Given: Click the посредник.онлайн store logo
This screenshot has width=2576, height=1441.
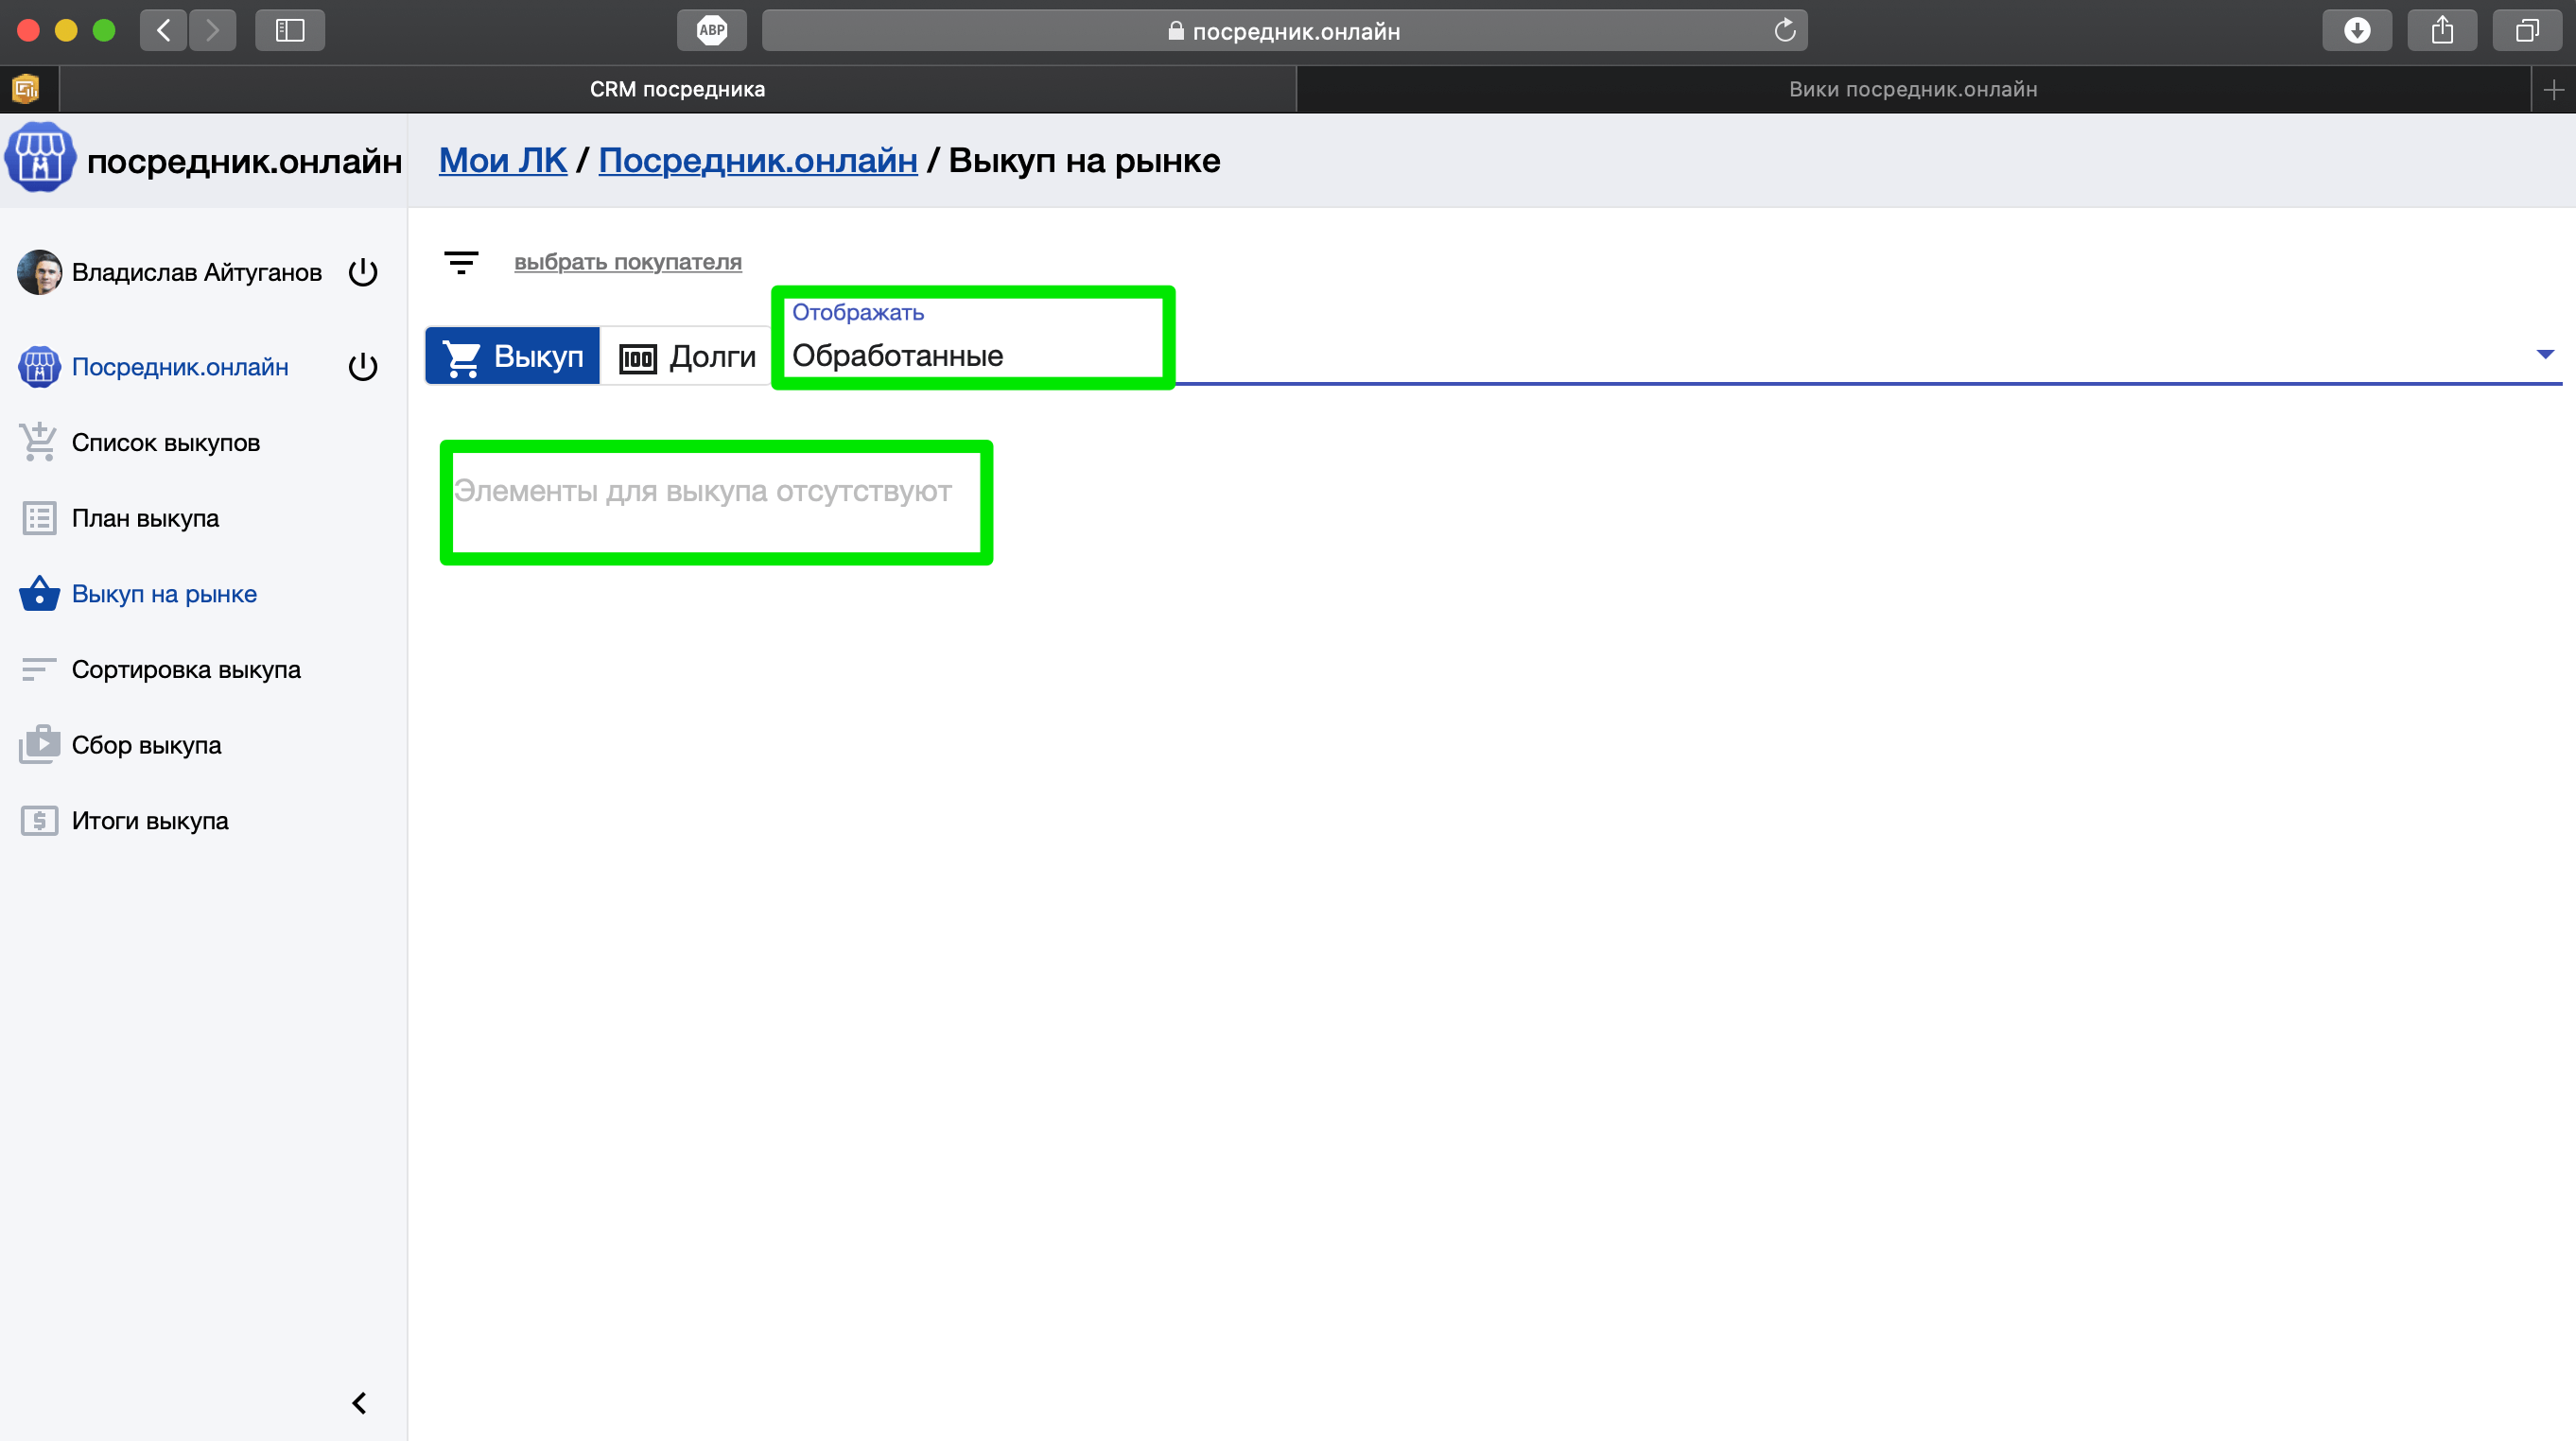Looking at the screenshot, I should [40, 158].
